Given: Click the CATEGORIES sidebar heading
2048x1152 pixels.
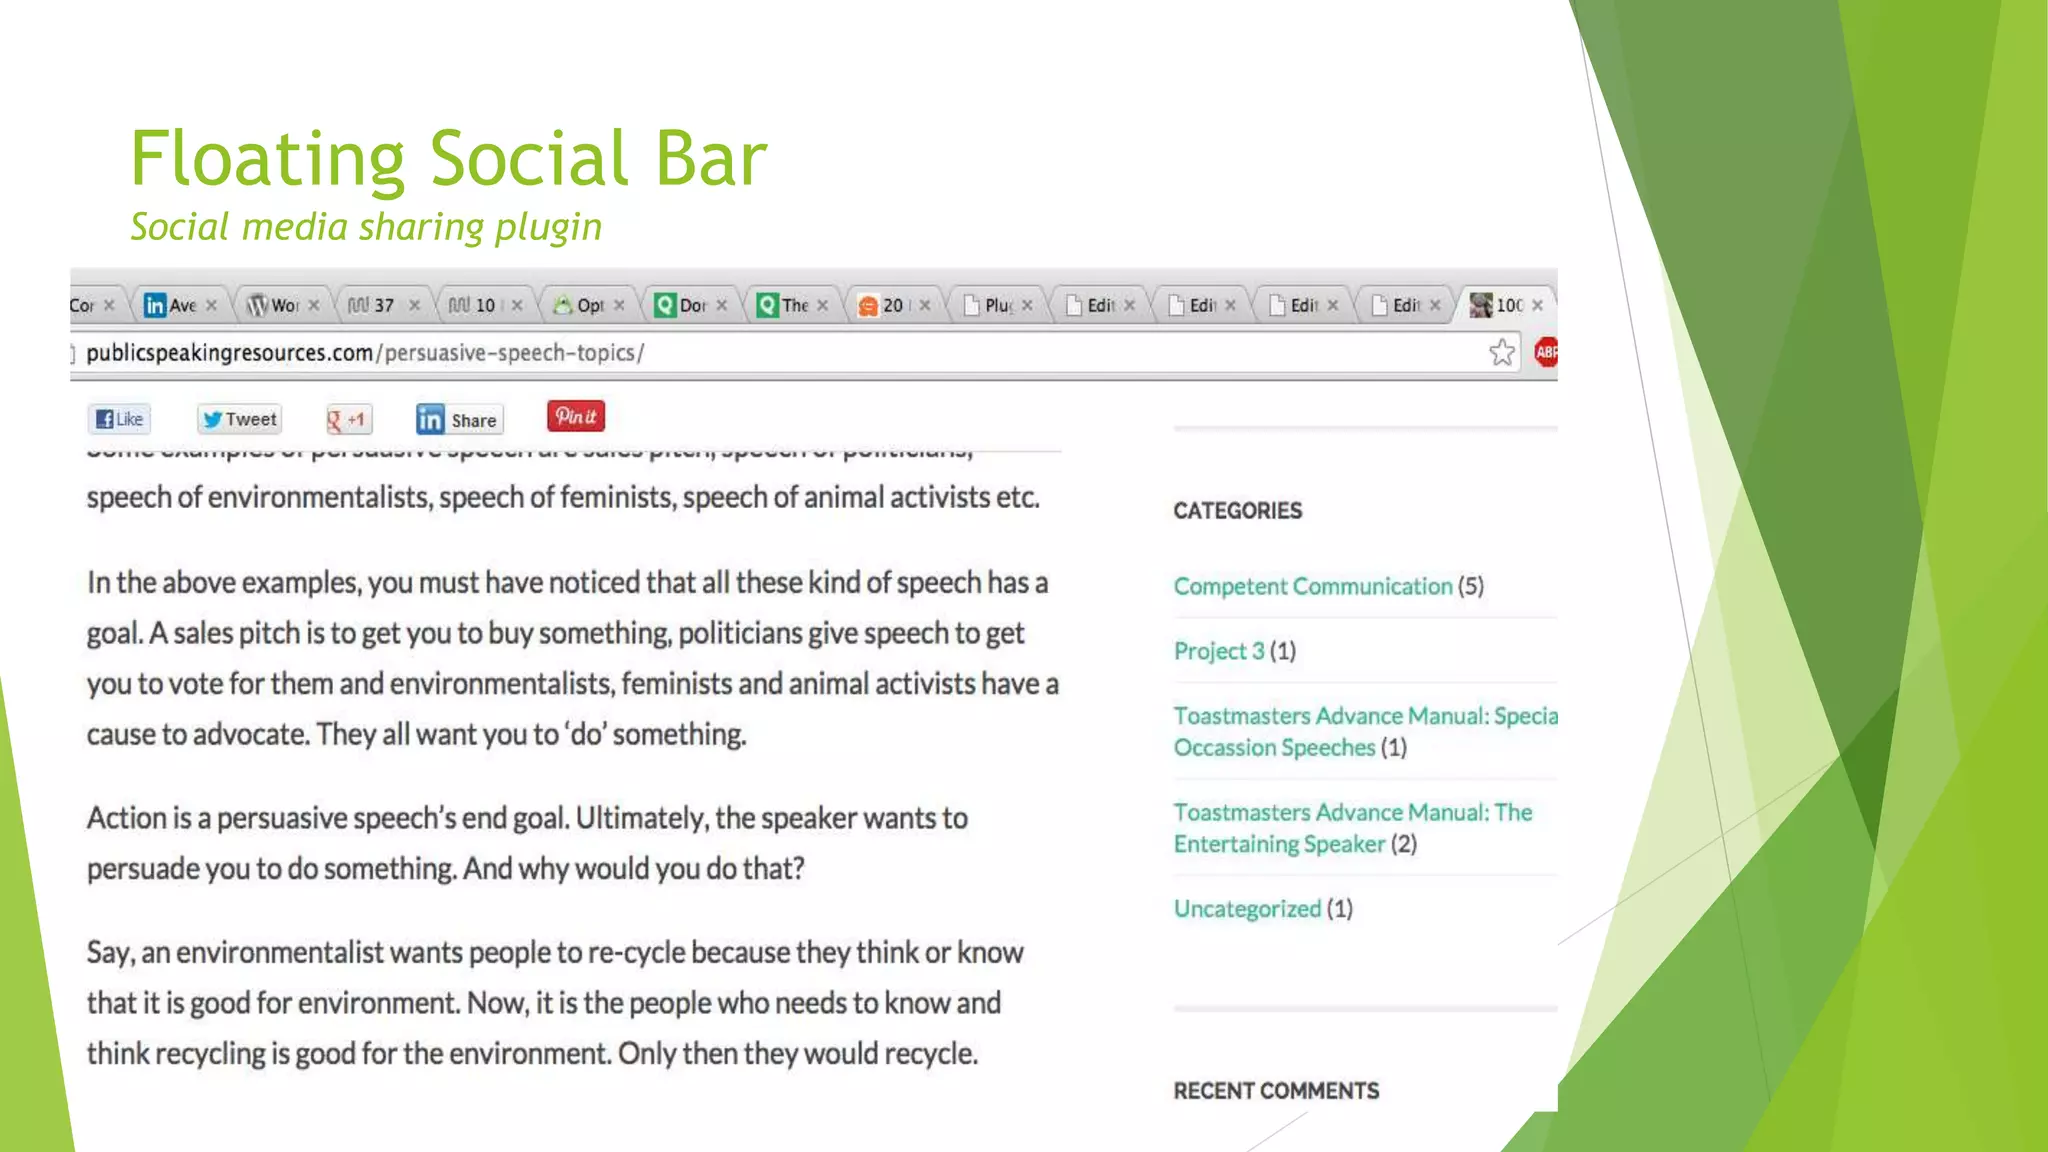Looking at the screenshot, I should [x=1238, y=511].
